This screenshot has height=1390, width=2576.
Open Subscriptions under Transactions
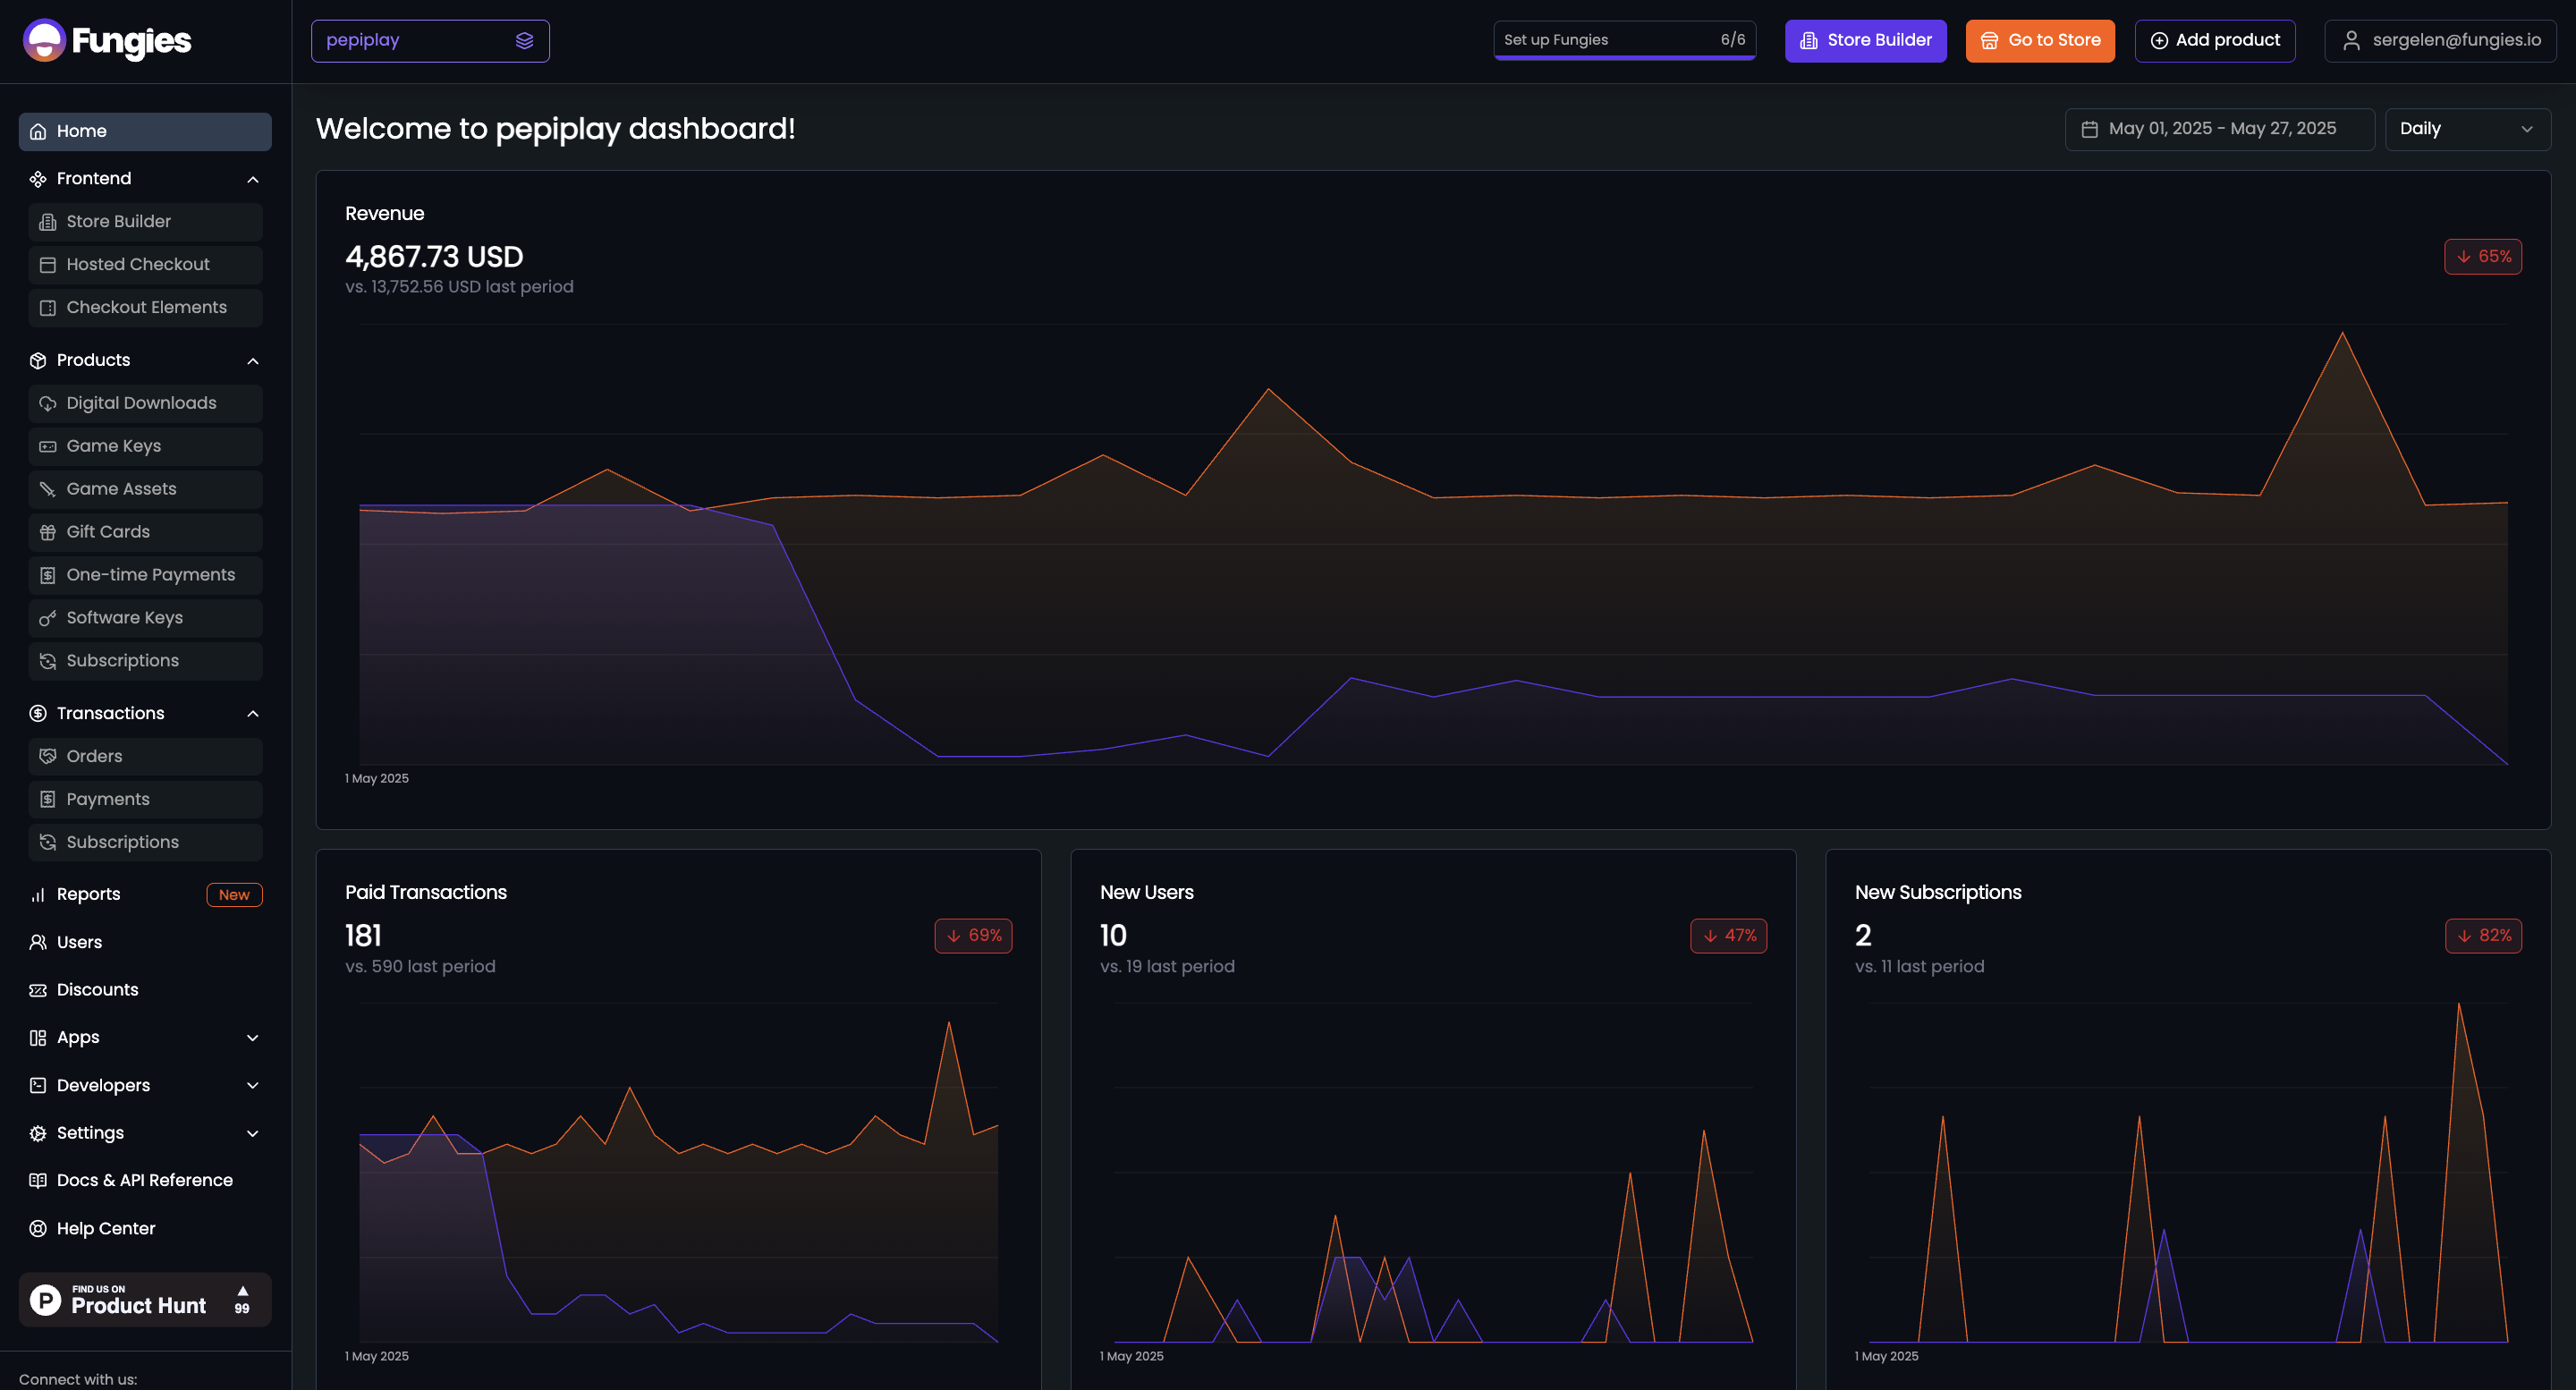[x=146, y=843]
